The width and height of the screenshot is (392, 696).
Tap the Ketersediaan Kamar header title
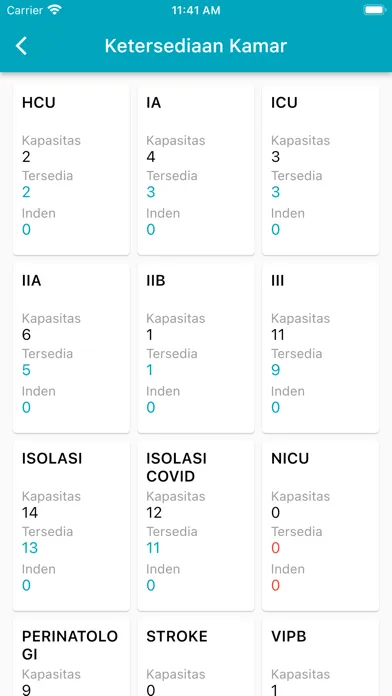tap(196, 46)
